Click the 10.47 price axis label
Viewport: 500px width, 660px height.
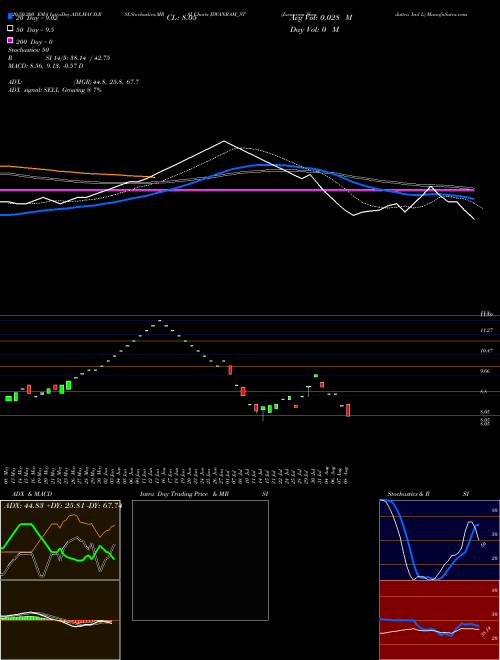click(x=486, y=351)
